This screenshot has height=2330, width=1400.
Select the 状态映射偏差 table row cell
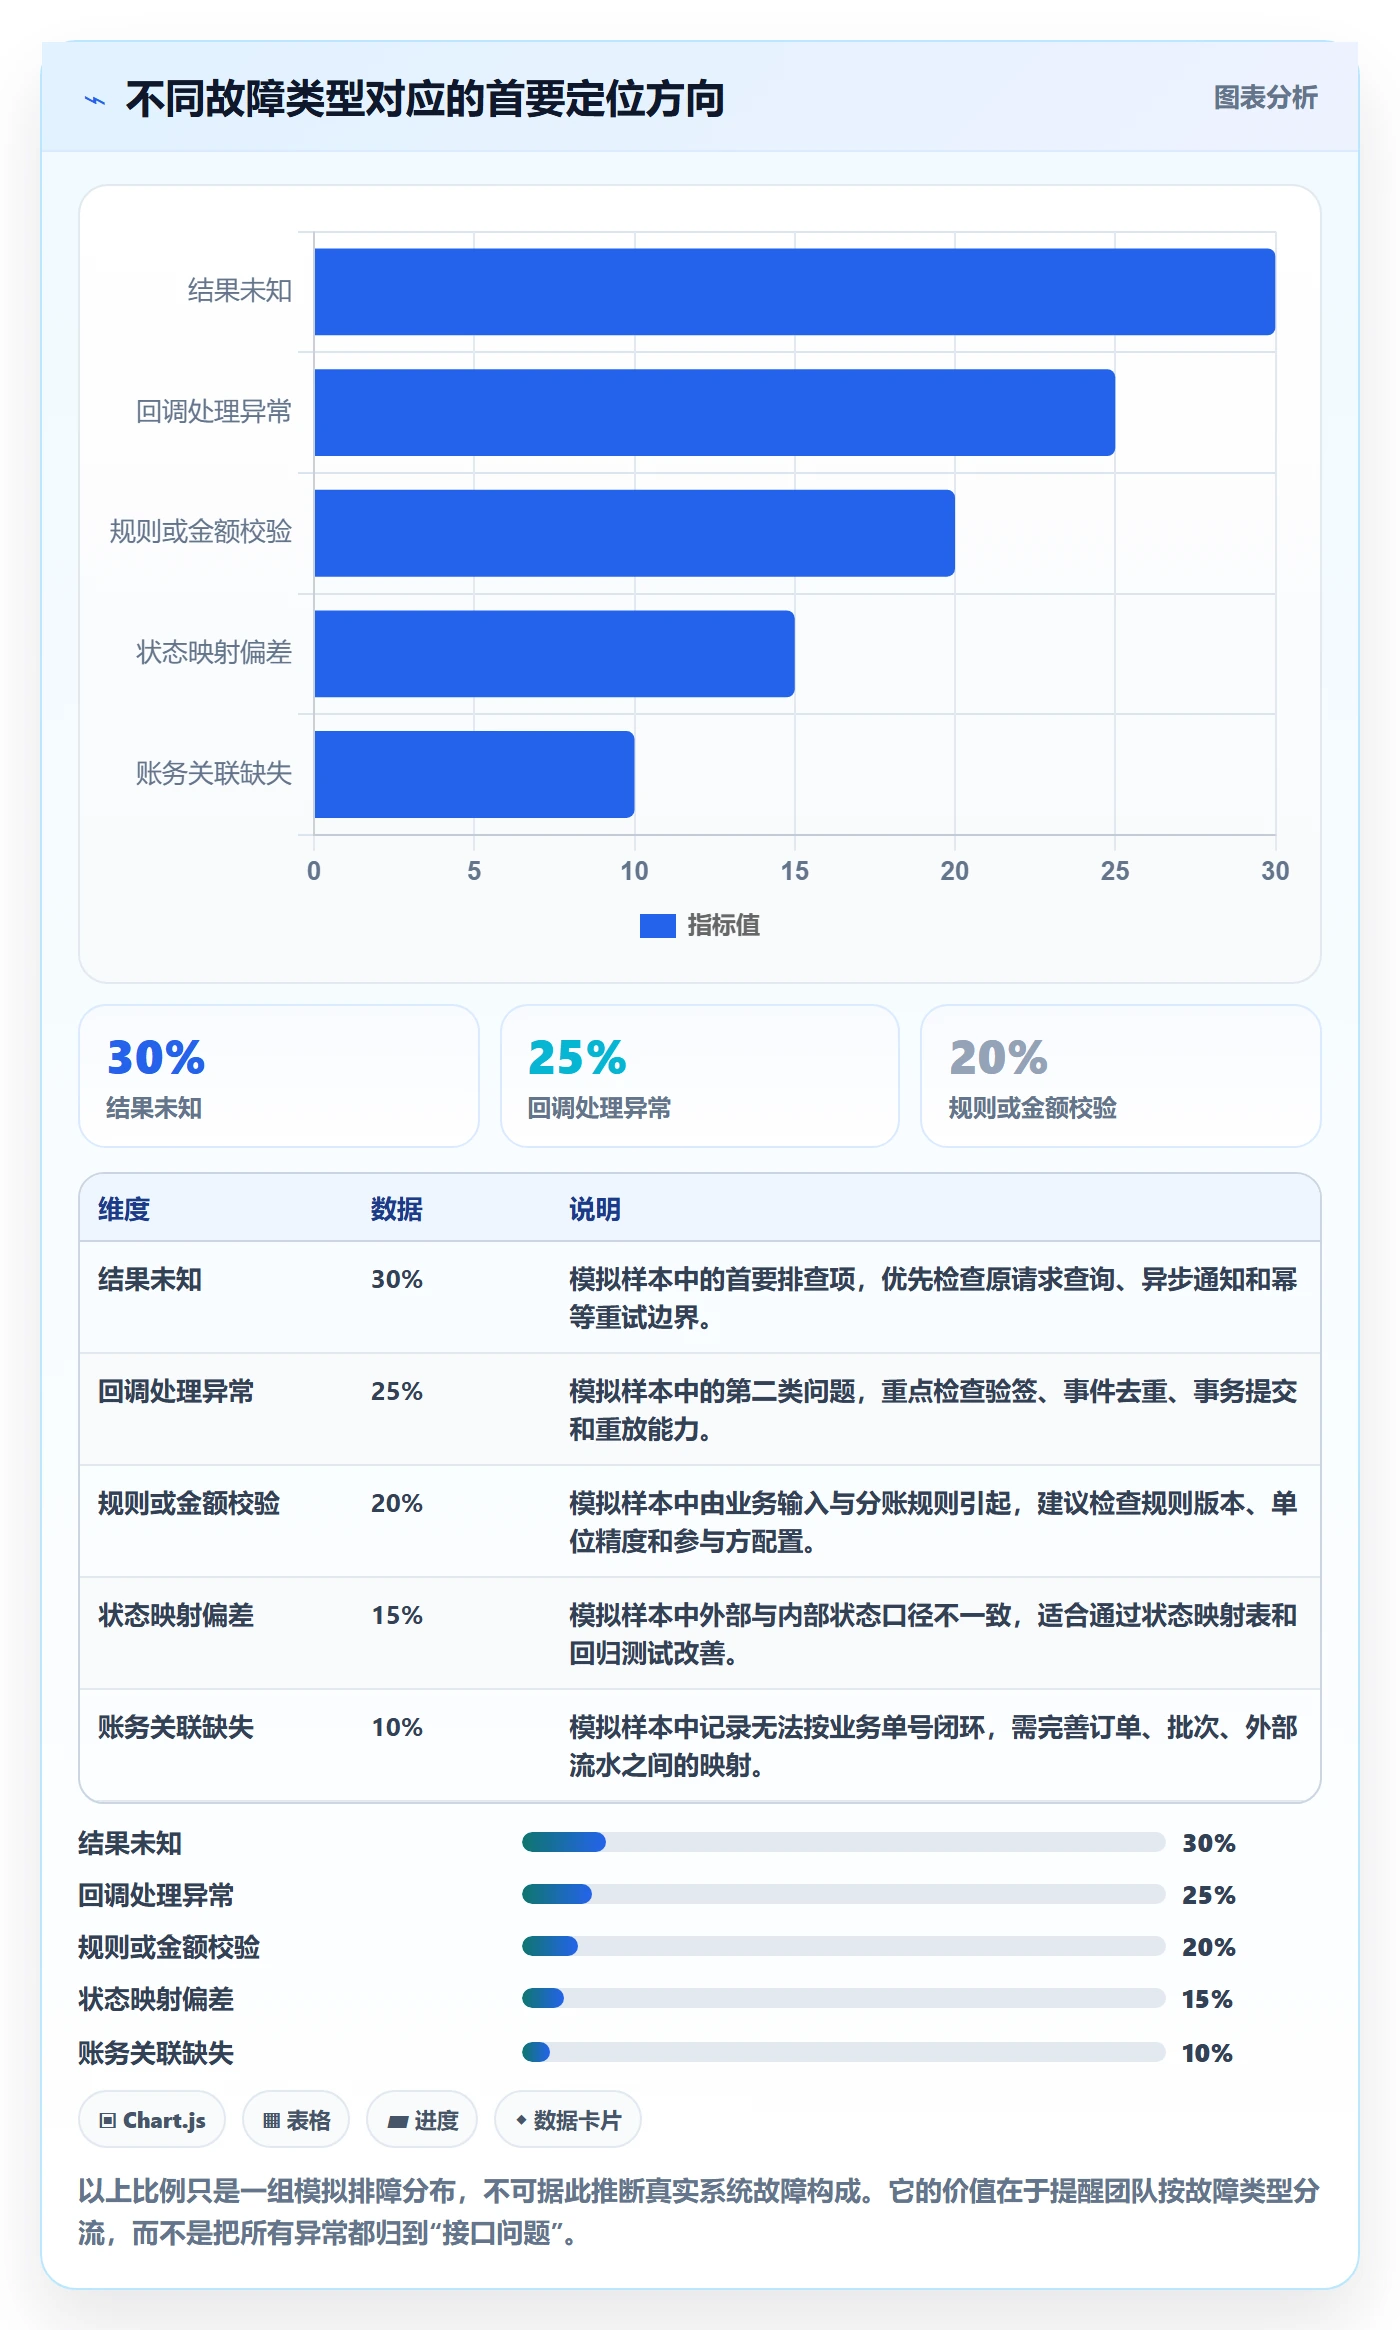pyautogui.click(x=176, y=1616)
